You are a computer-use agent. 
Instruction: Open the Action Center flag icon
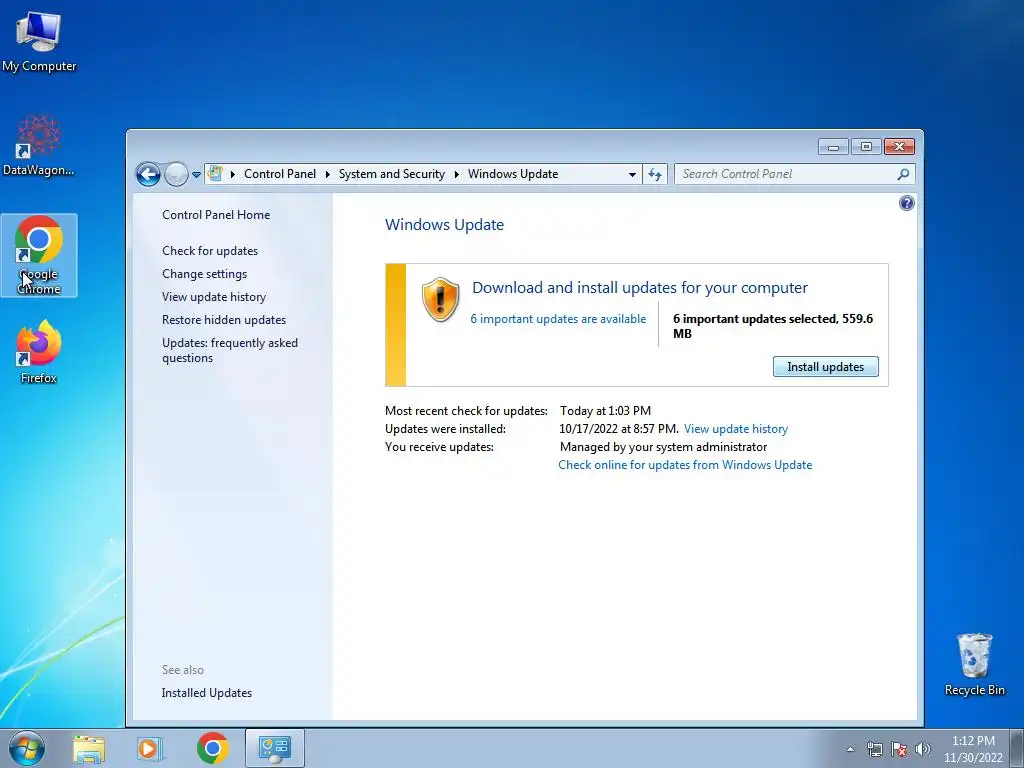[899, 749]
